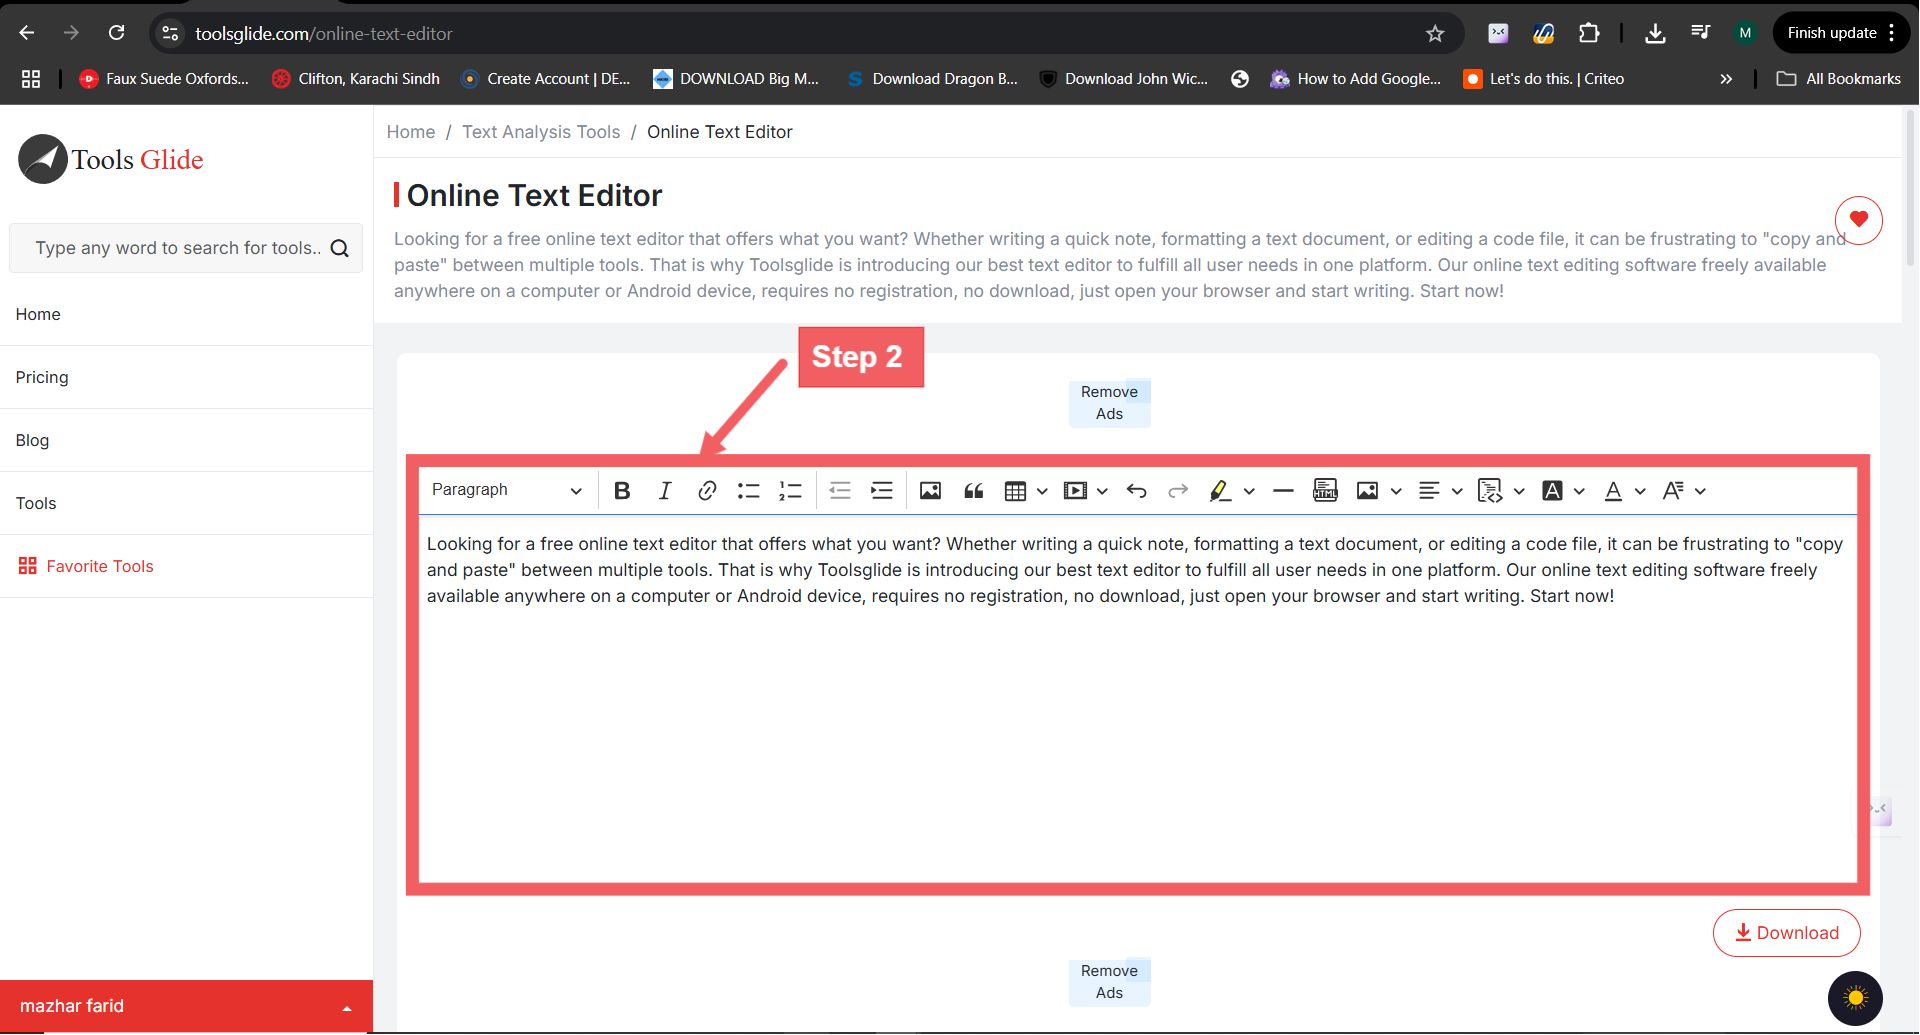
Task: Click the insert HTML embed icon
Action: [1325, 490]
